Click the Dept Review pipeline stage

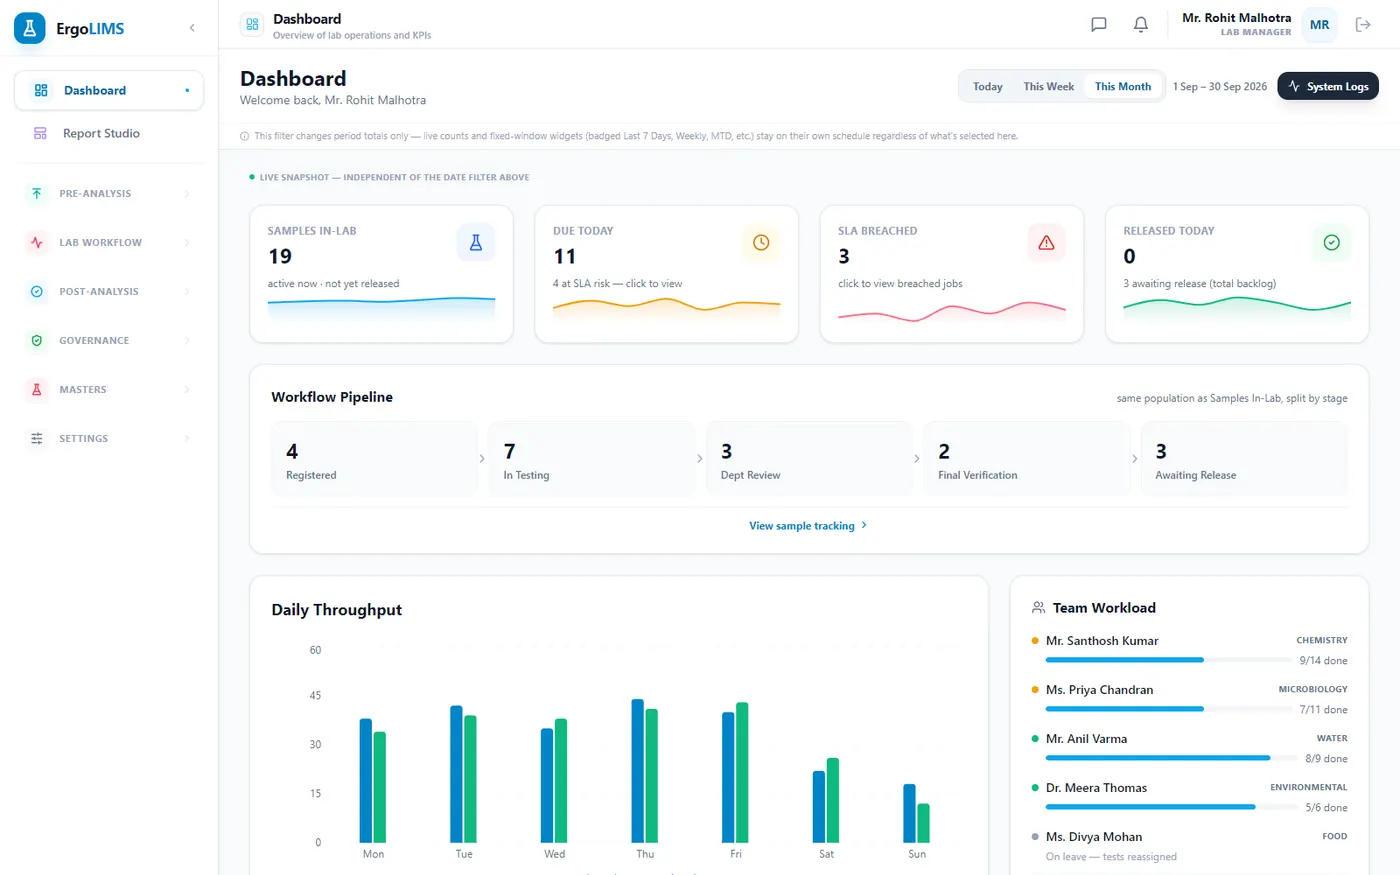click(809, 459)
